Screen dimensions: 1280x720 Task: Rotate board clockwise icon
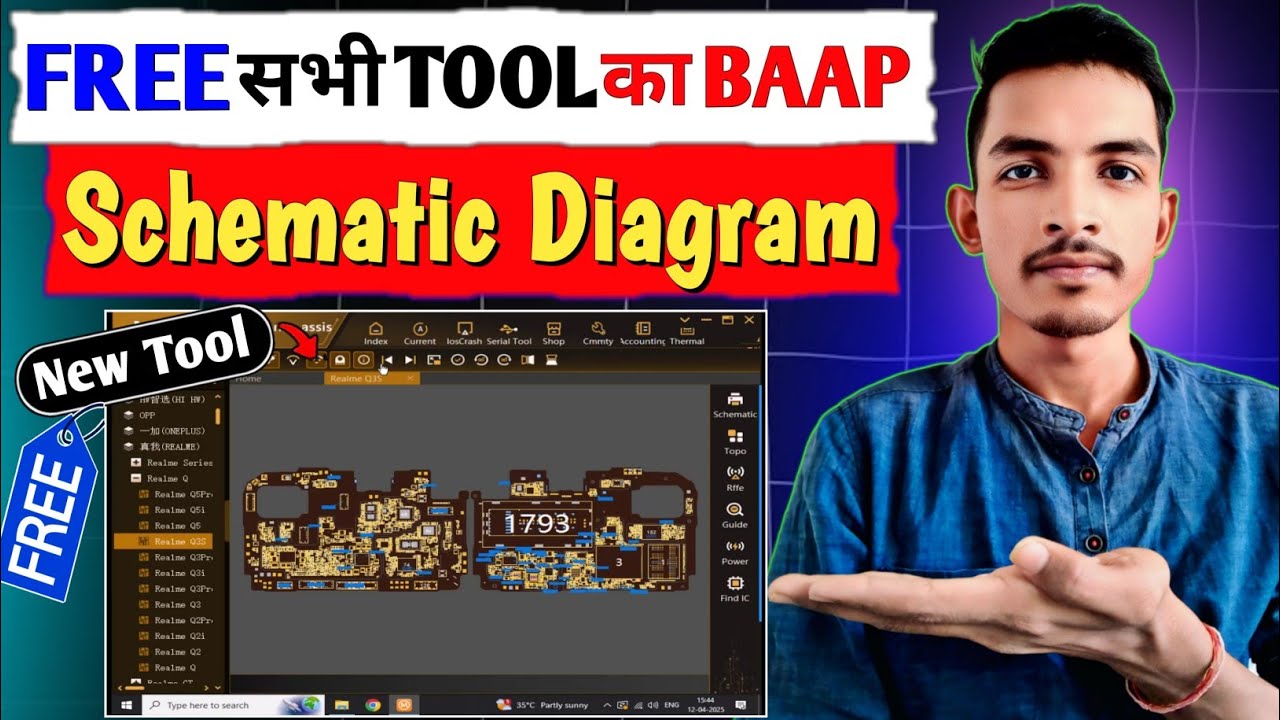(x=504, y=360)
